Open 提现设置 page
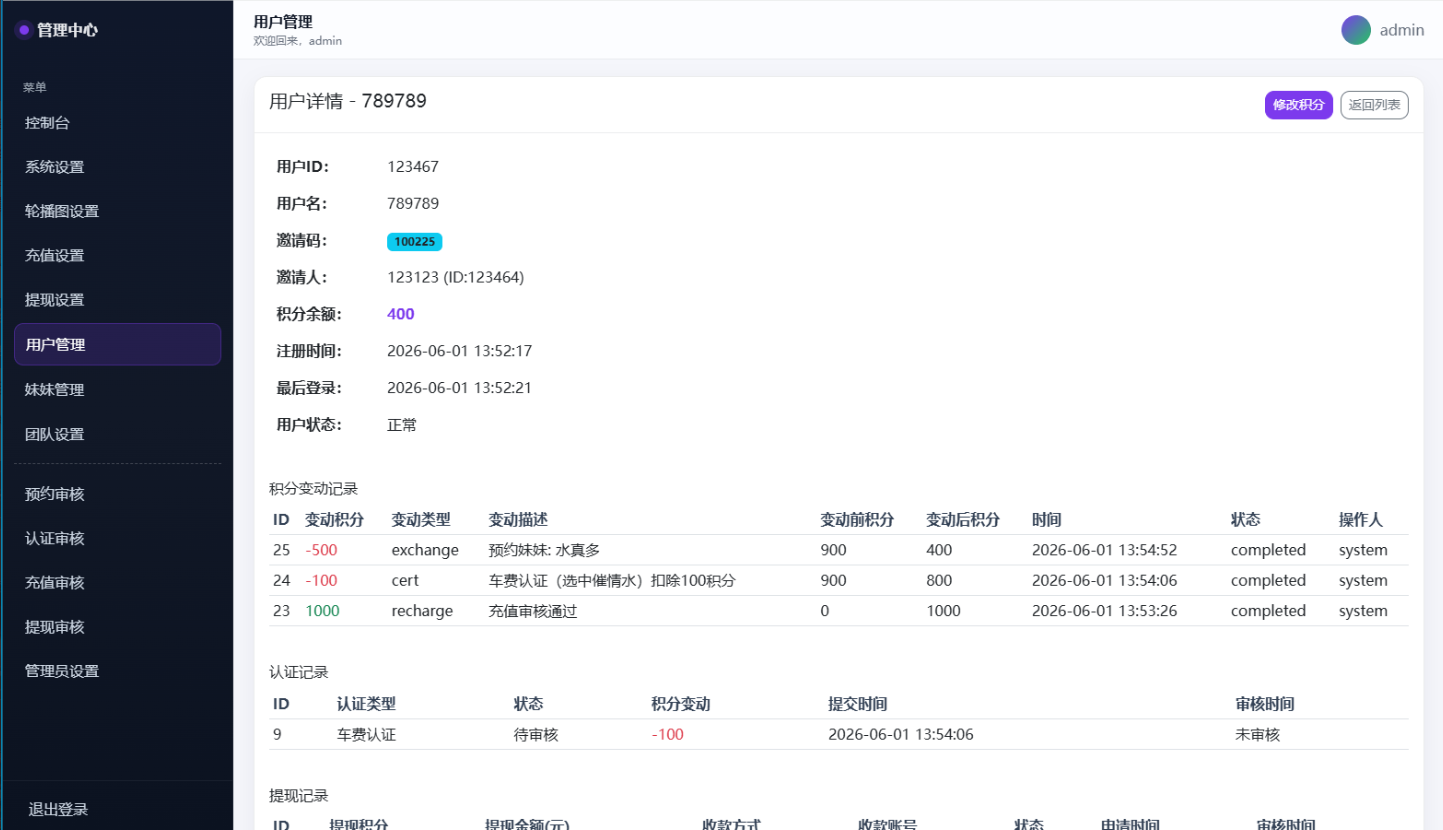This screenshot has width=1443, height=830. pyautogui.click(x=117, y=299)
